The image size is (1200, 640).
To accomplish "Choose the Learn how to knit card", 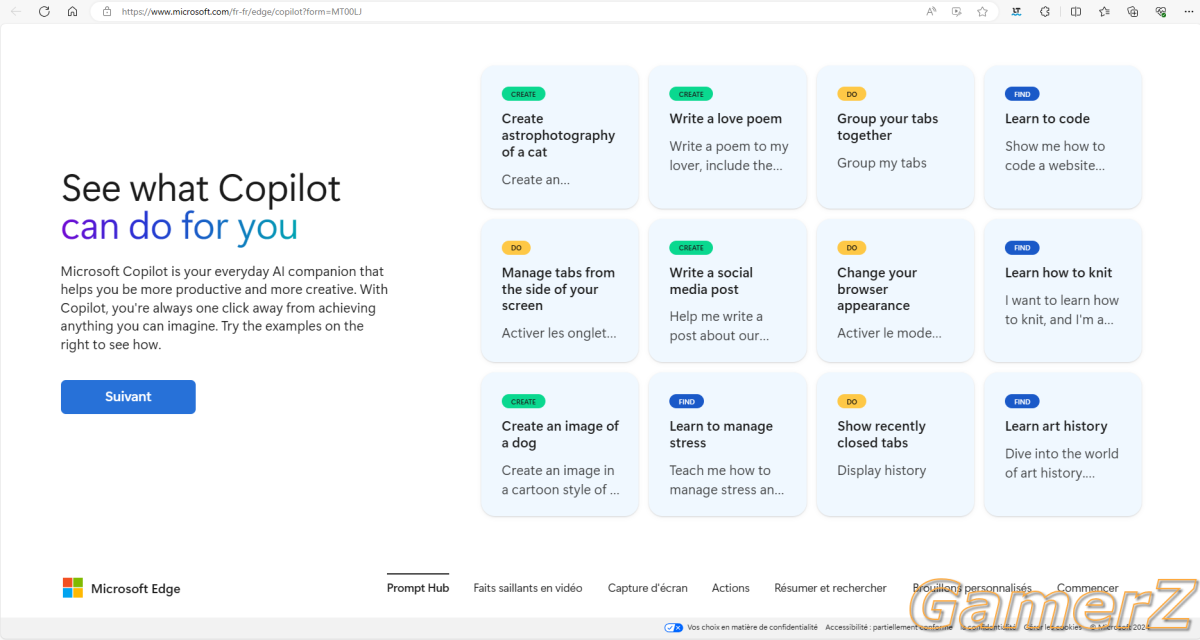I will 1063,291.
